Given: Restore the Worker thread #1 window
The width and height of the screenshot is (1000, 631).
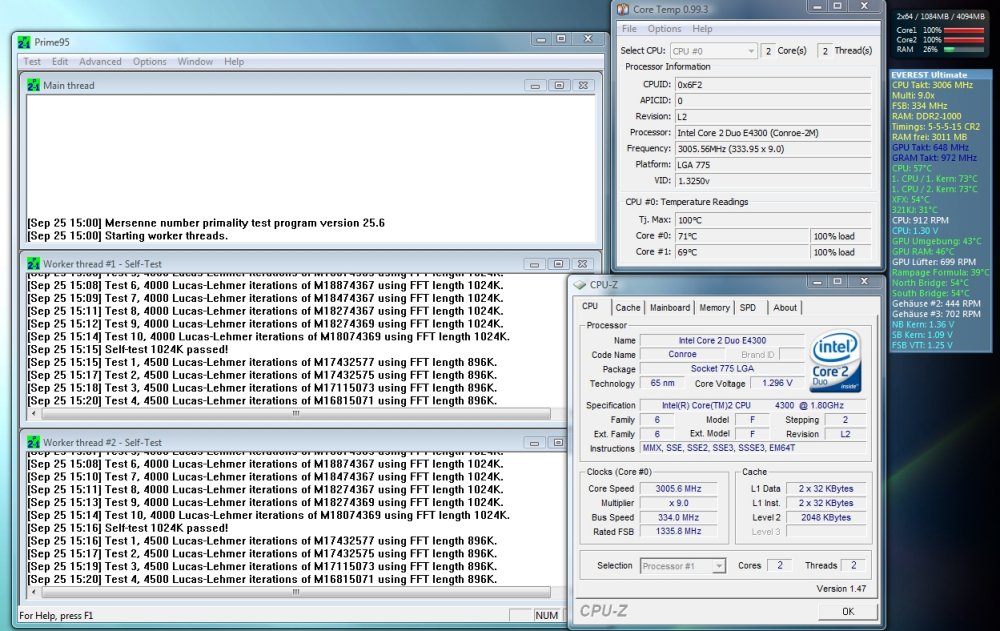Looking at the screenshot, I should point(559,264).
